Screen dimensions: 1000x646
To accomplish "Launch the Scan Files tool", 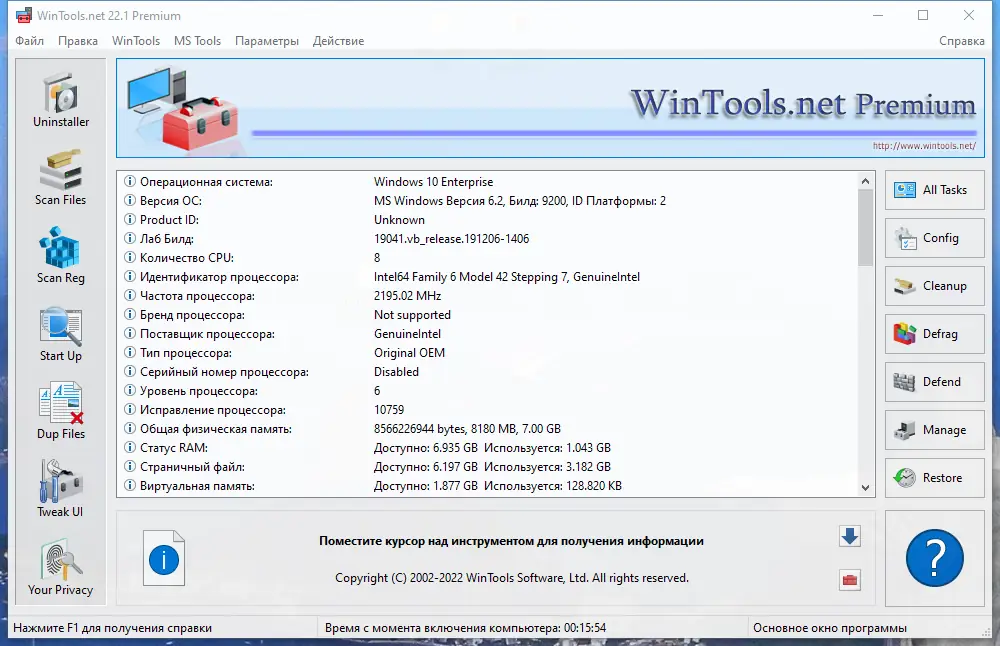I will 61,179.
